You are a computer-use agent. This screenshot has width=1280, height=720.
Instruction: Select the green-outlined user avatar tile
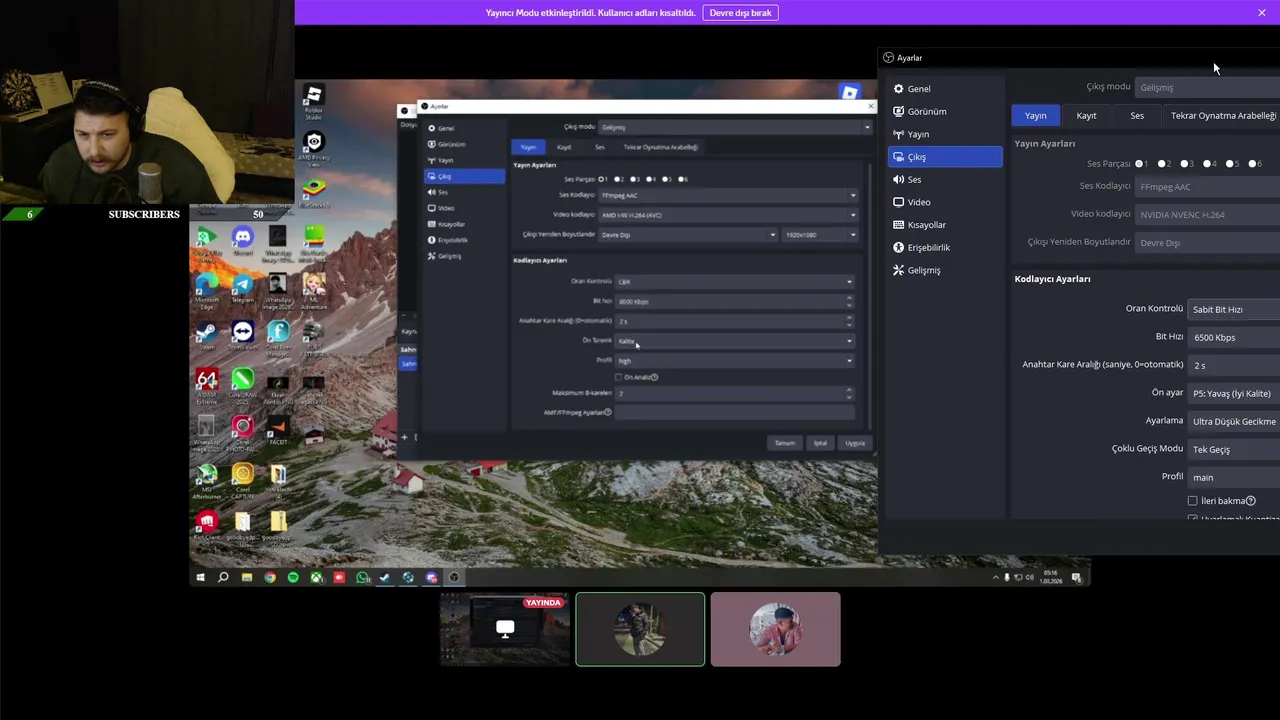coord(640,629)
